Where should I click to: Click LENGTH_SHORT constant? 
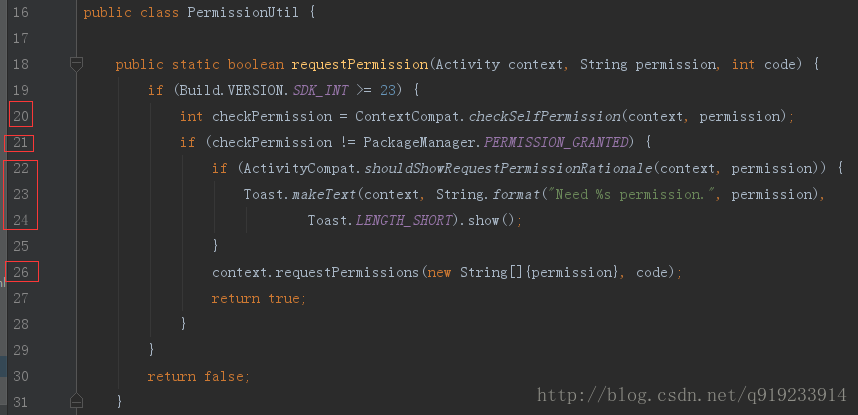(404, 221)
